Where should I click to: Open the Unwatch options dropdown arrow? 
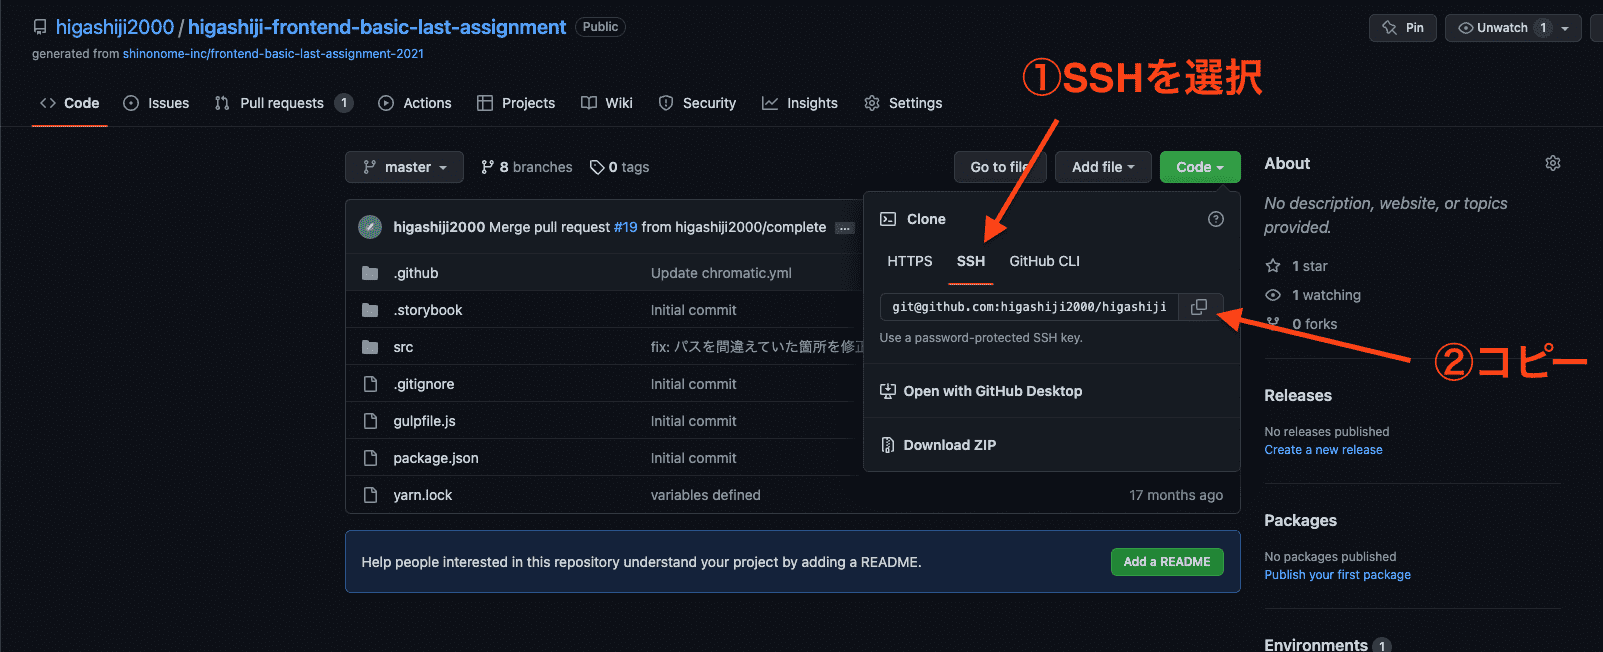[1565, 28]
